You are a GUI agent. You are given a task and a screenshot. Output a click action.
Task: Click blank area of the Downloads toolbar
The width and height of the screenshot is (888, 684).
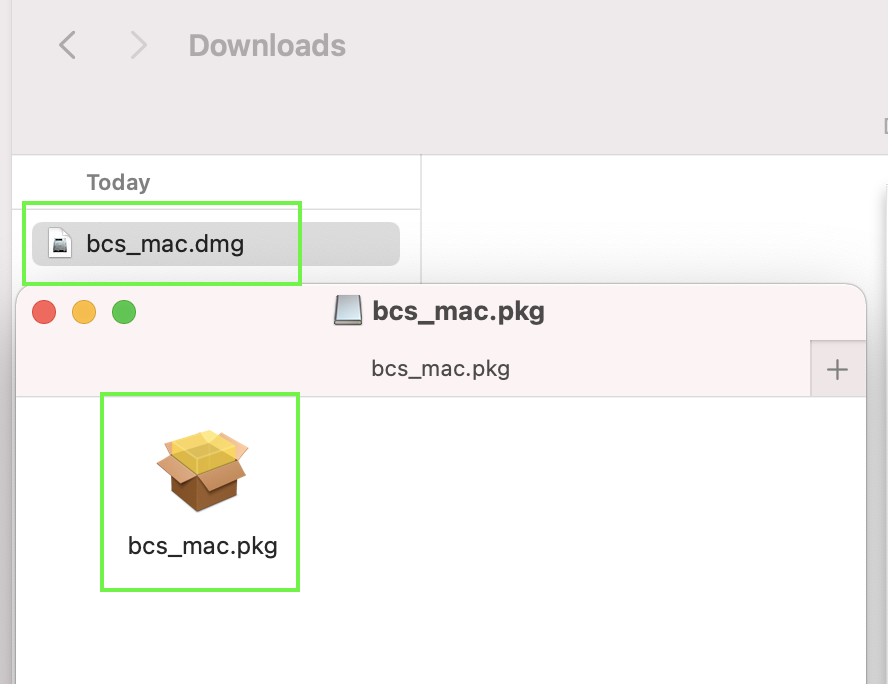coord(600,60)
